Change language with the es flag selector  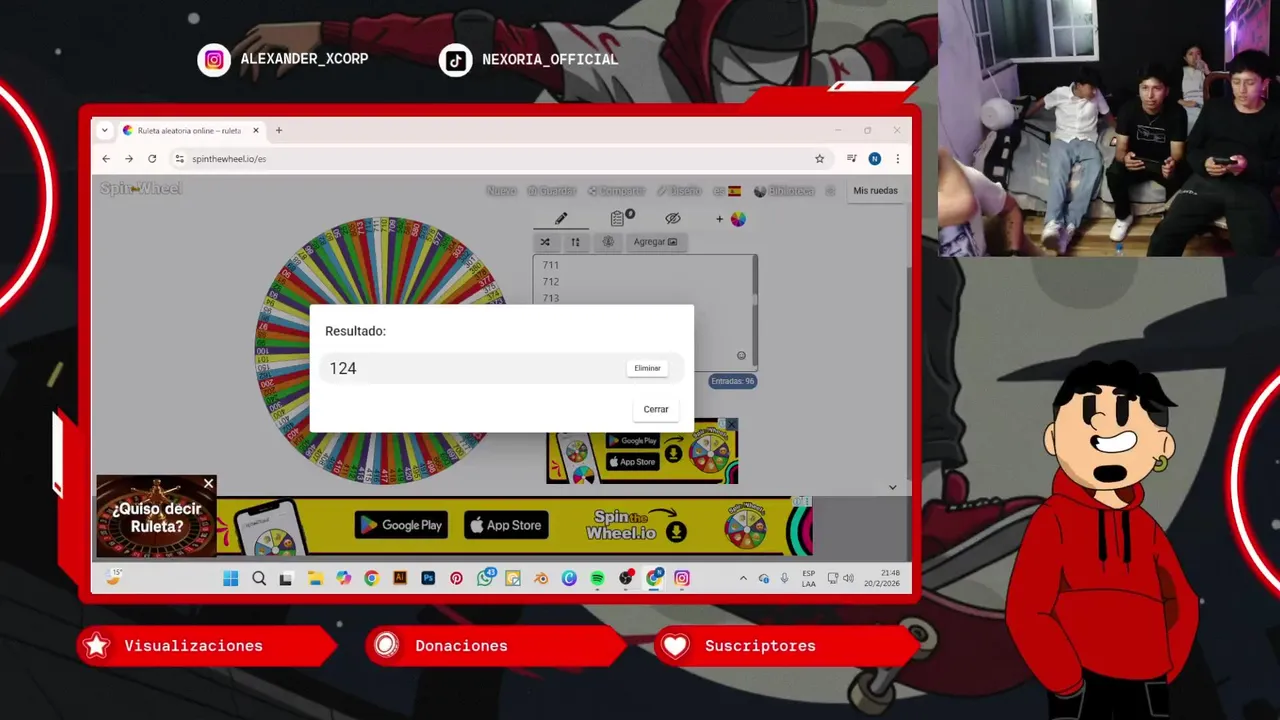tap(727, 191)
